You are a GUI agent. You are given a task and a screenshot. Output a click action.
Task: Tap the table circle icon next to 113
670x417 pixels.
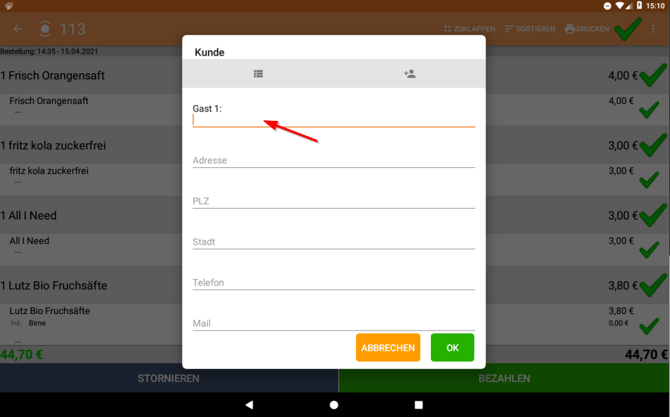[x=45, y=29]
